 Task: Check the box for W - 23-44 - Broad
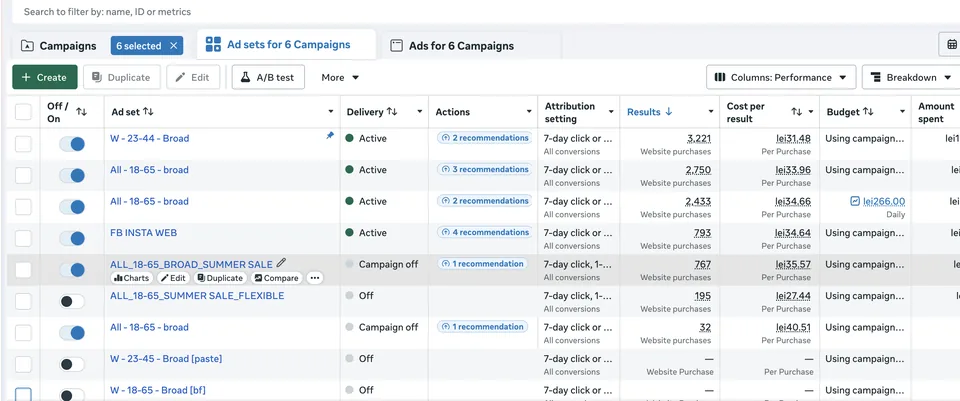[x=23, y=144]
